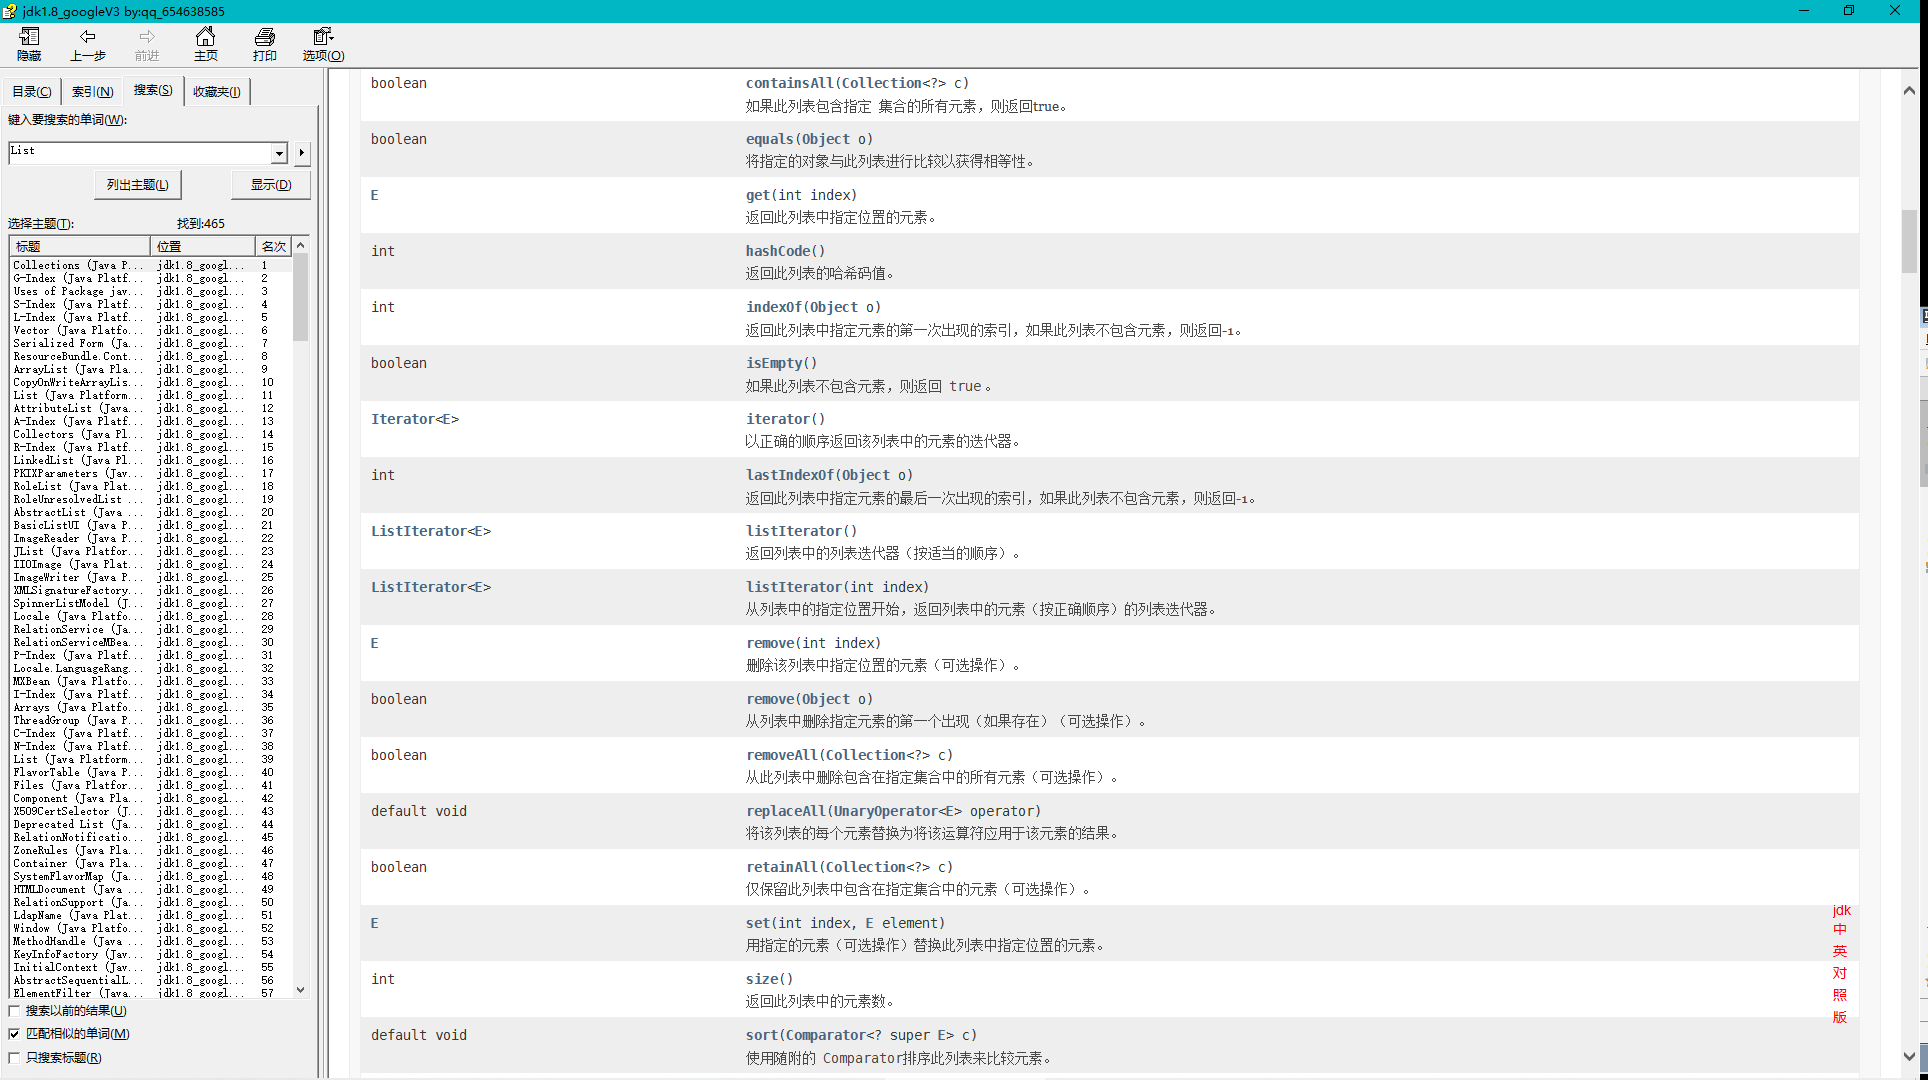Uncheck match similar words checkbox

tap(14, 1034)
